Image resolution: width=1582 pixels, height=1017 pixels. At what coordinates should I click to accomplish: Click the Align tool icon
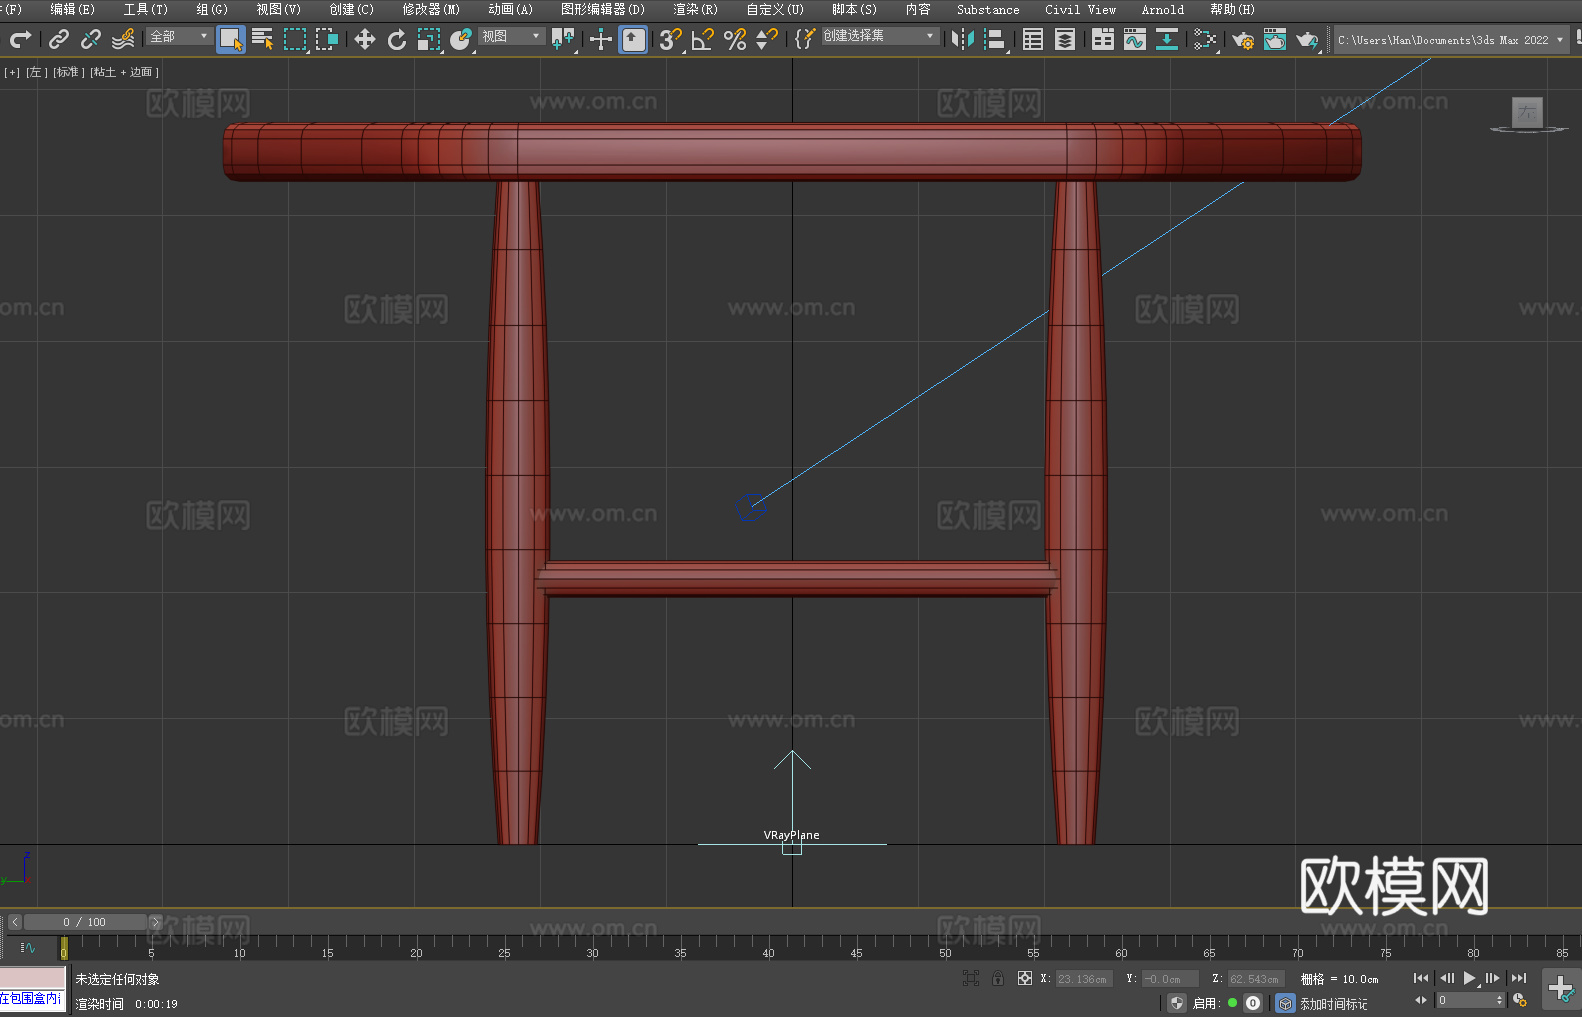coord(995,39)
